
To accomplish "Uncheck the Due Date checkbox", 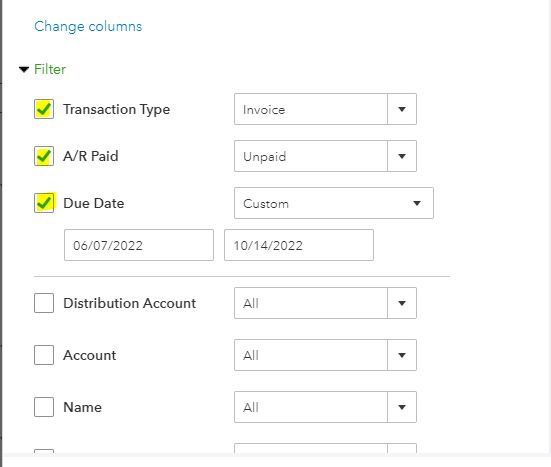I will click(44, 203).
